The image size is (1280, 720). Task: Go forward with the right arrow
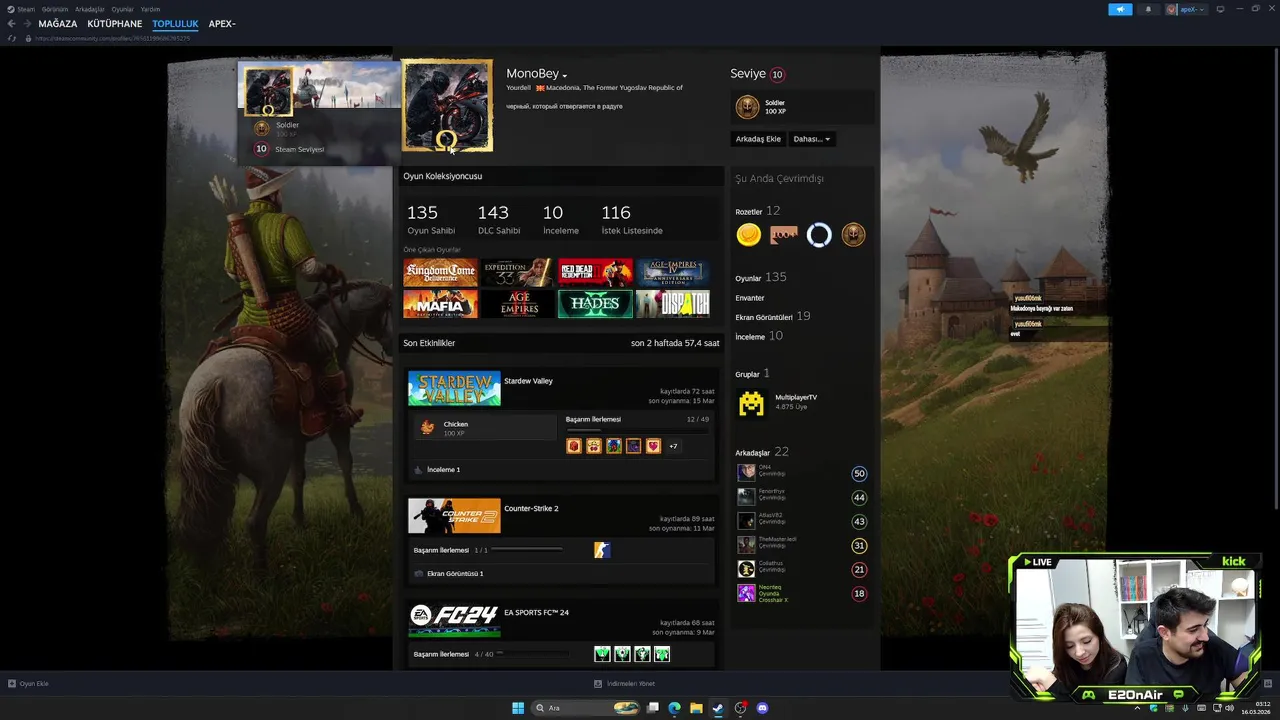26,23
